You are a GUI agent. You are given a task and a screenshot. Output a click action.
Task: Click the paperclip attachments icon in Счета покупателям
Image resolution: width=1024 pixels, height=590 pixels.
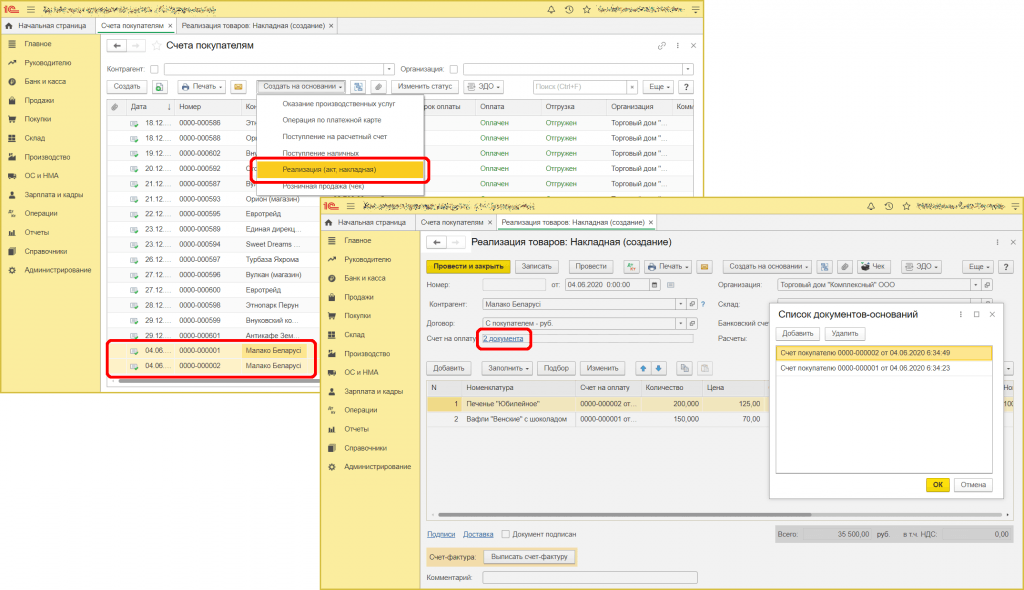coord(378,87)
